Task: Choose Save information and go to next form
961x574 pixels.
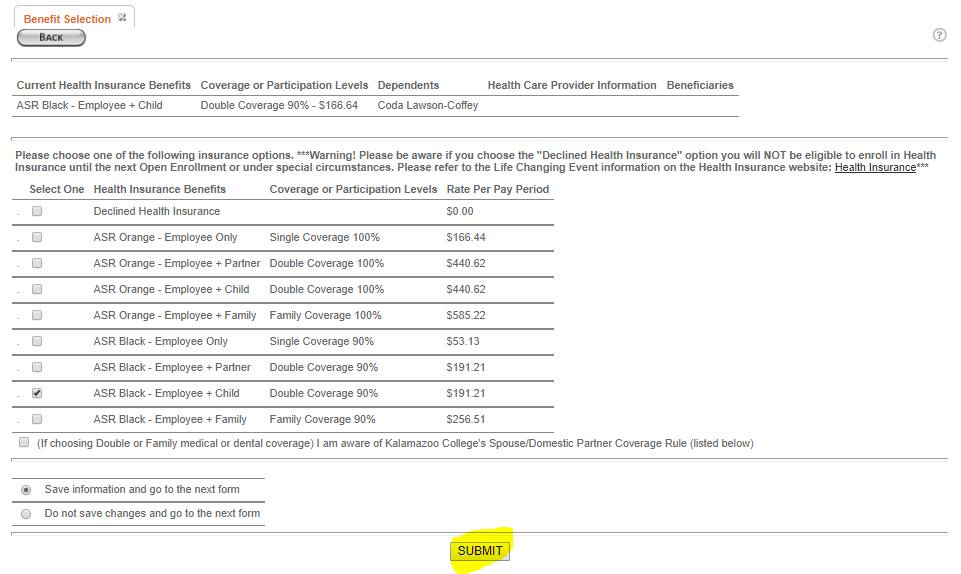Action: (26, 490)
